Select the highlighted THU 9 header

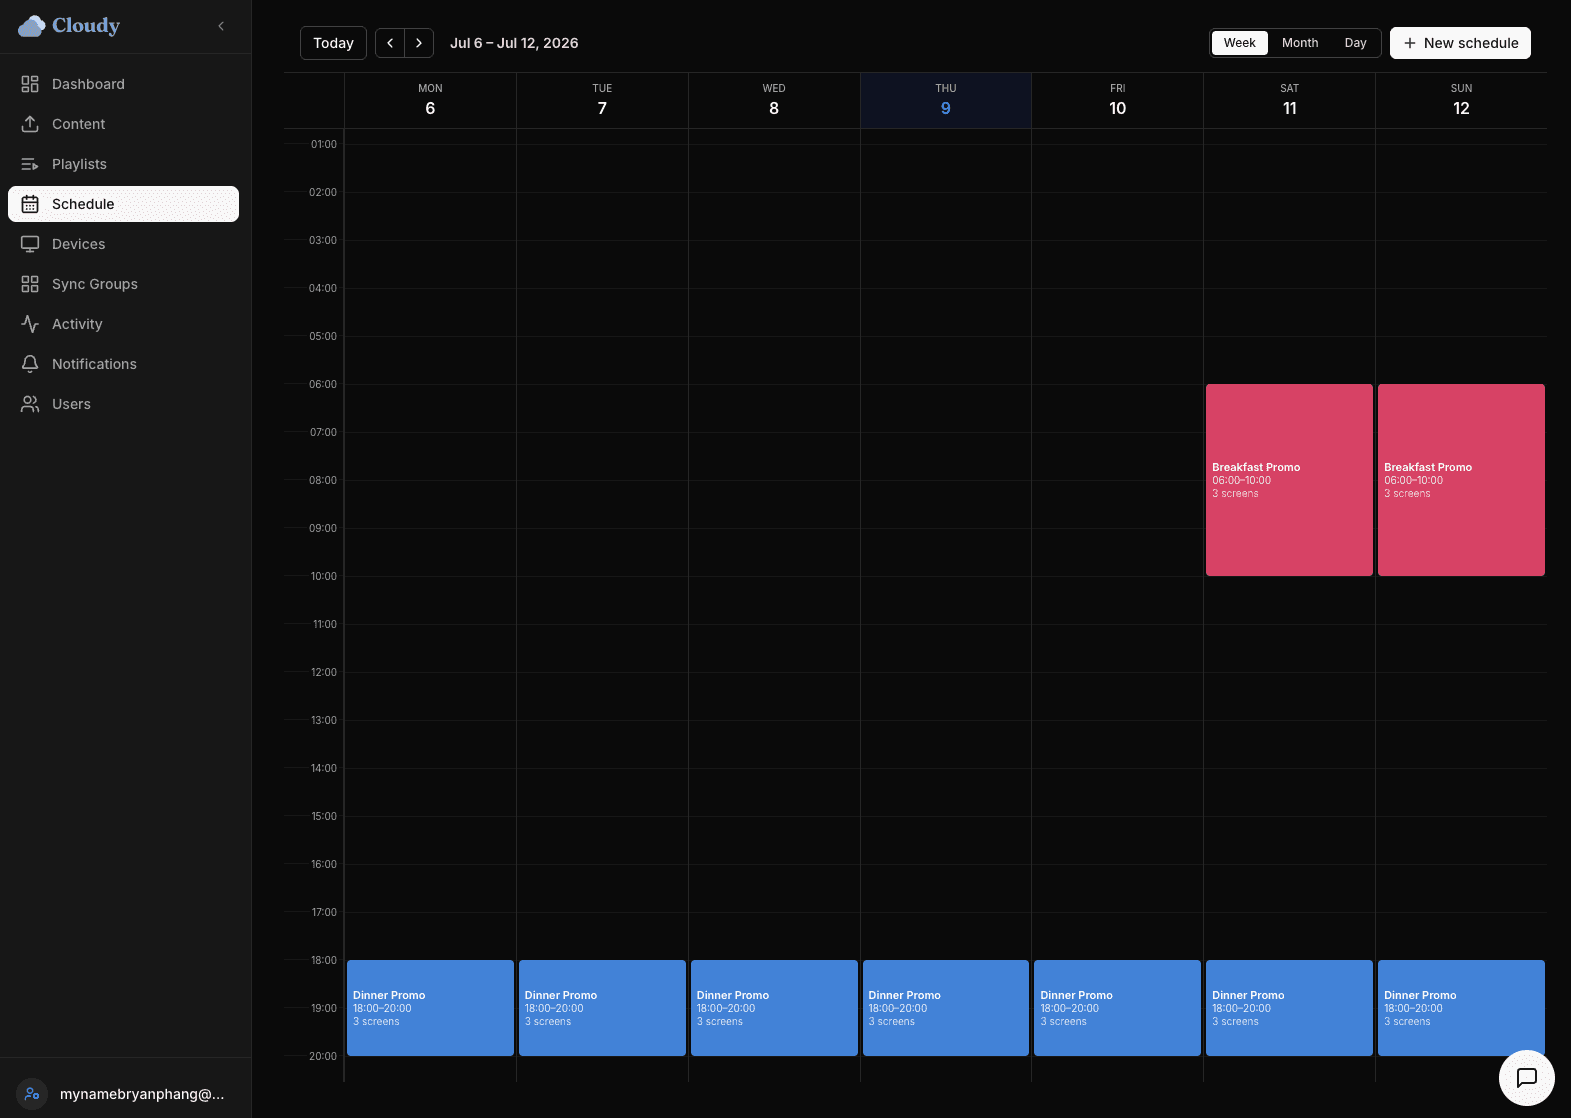[x=946, y=100]
